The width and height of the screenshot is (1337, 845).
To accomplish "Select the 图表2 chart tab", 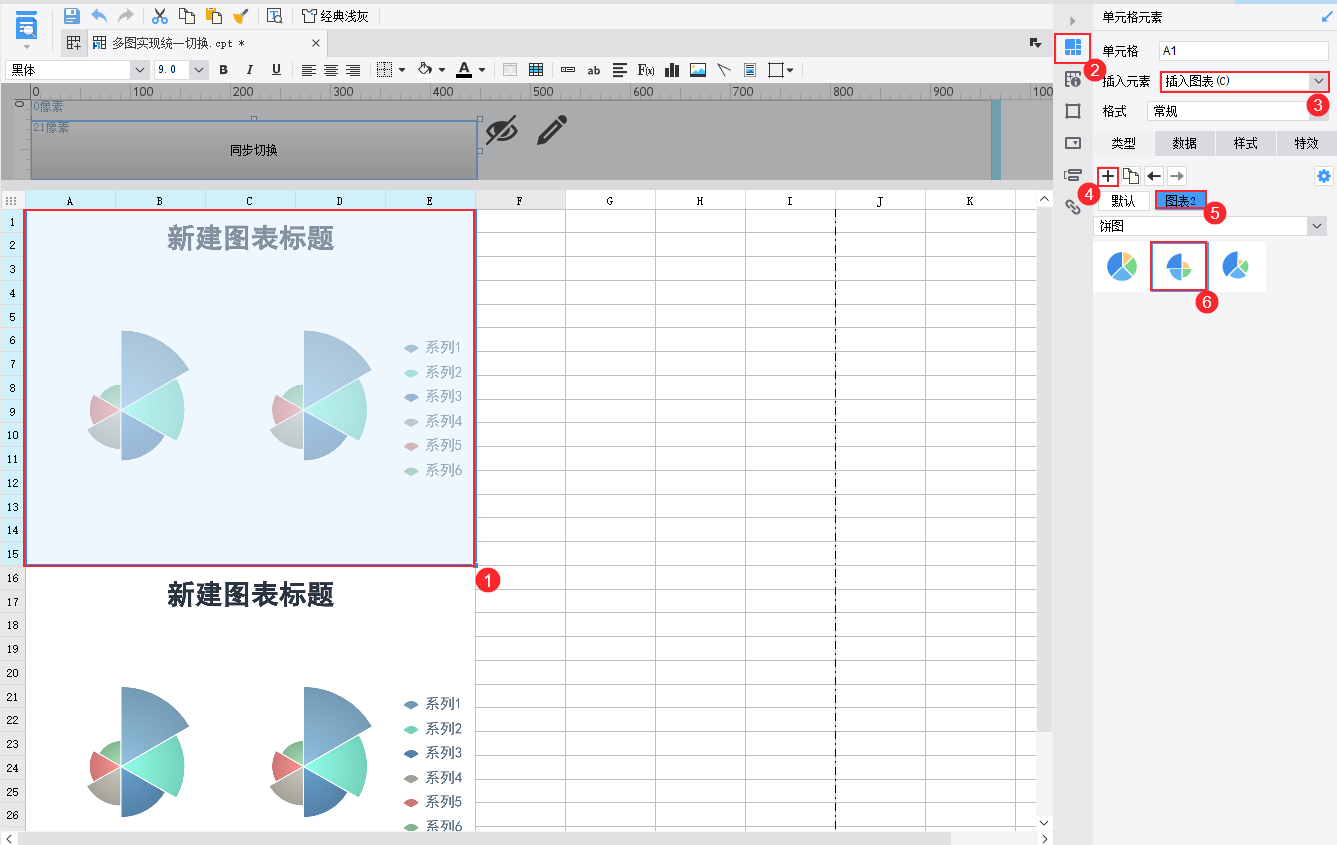I will [1181, 199].
